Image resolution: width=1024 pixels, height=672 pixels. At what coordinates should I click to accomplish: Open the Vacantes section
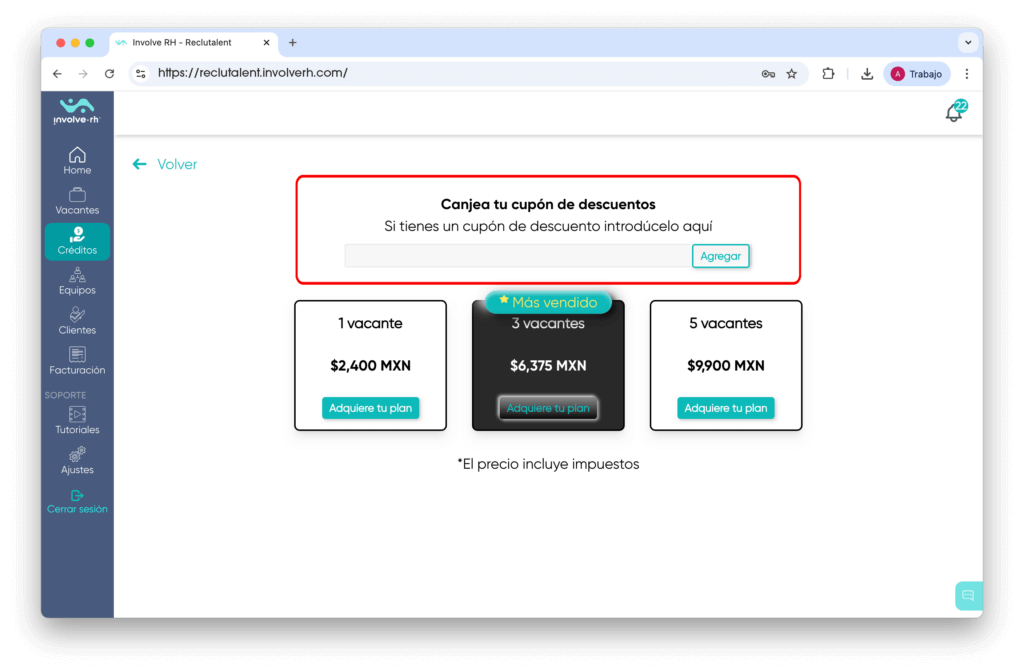[x=77, y=200]
